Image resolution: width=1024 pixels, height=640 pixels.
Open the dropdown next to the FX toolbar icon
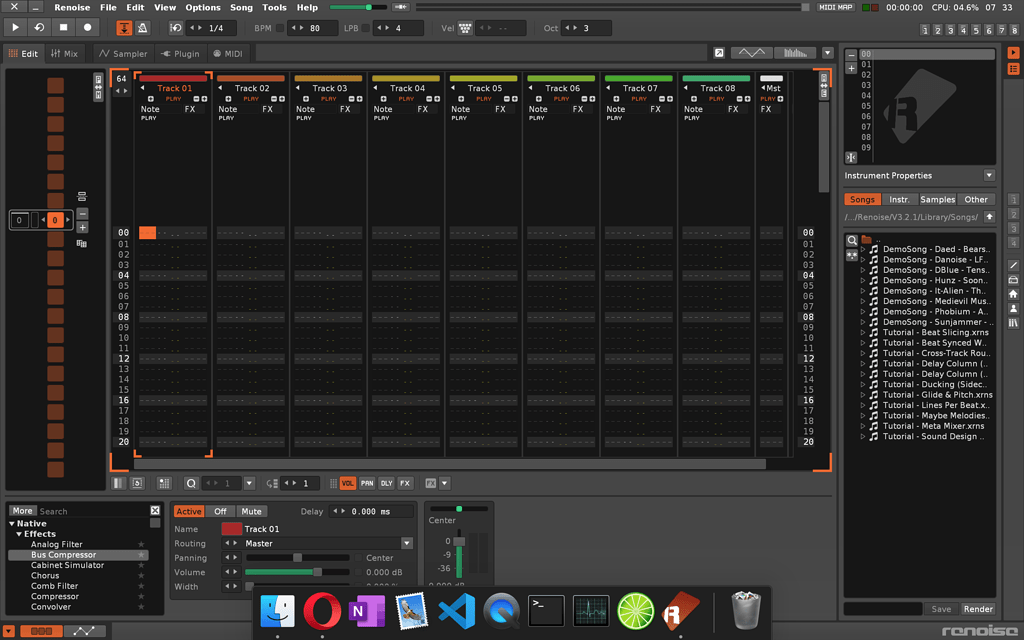tap(445, 483)
